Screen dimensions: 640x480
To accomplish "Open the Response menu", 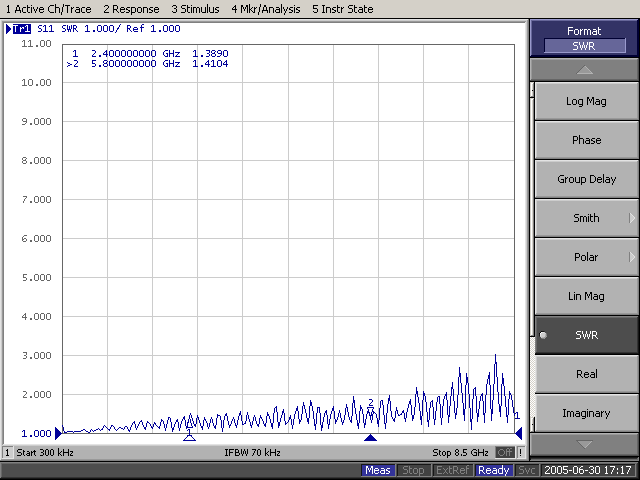I will (131, 9).
